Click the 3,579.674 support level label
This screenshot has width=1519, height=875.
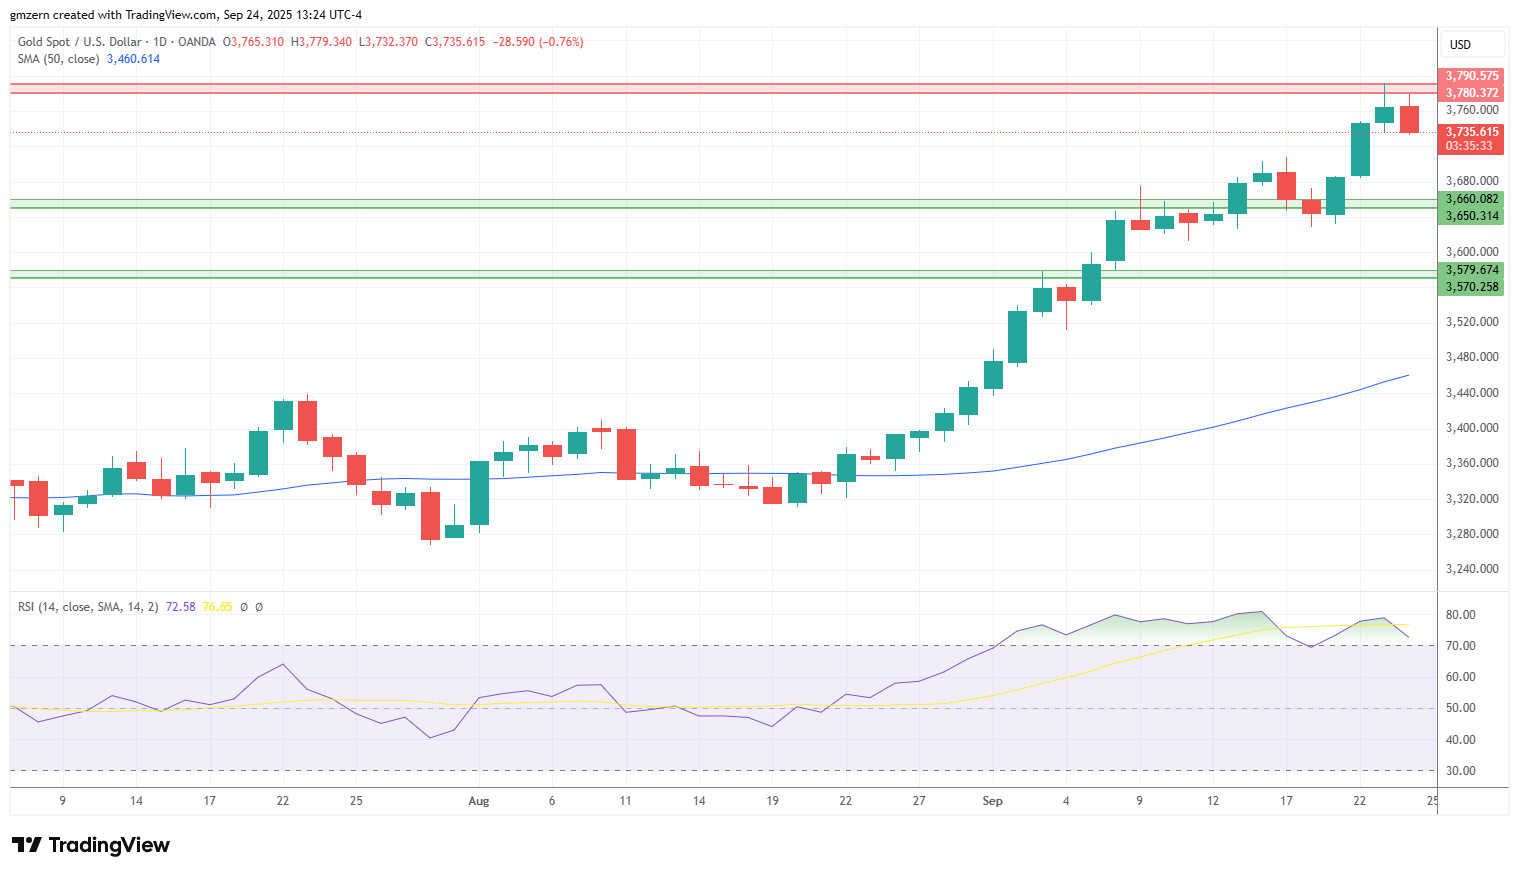(x=1472, y=270)
